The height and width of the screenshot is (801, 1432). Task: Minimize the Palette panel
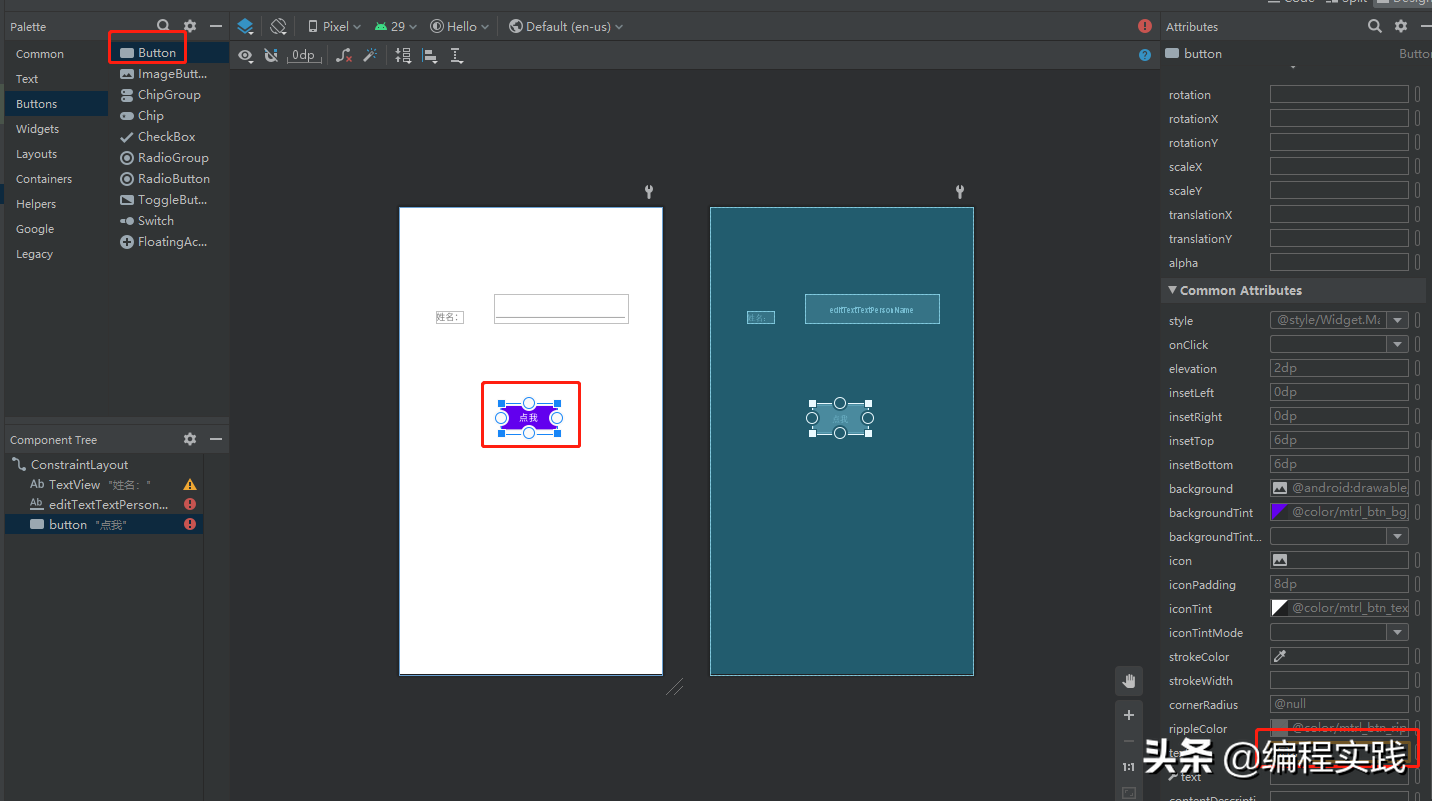click(216, 27)
